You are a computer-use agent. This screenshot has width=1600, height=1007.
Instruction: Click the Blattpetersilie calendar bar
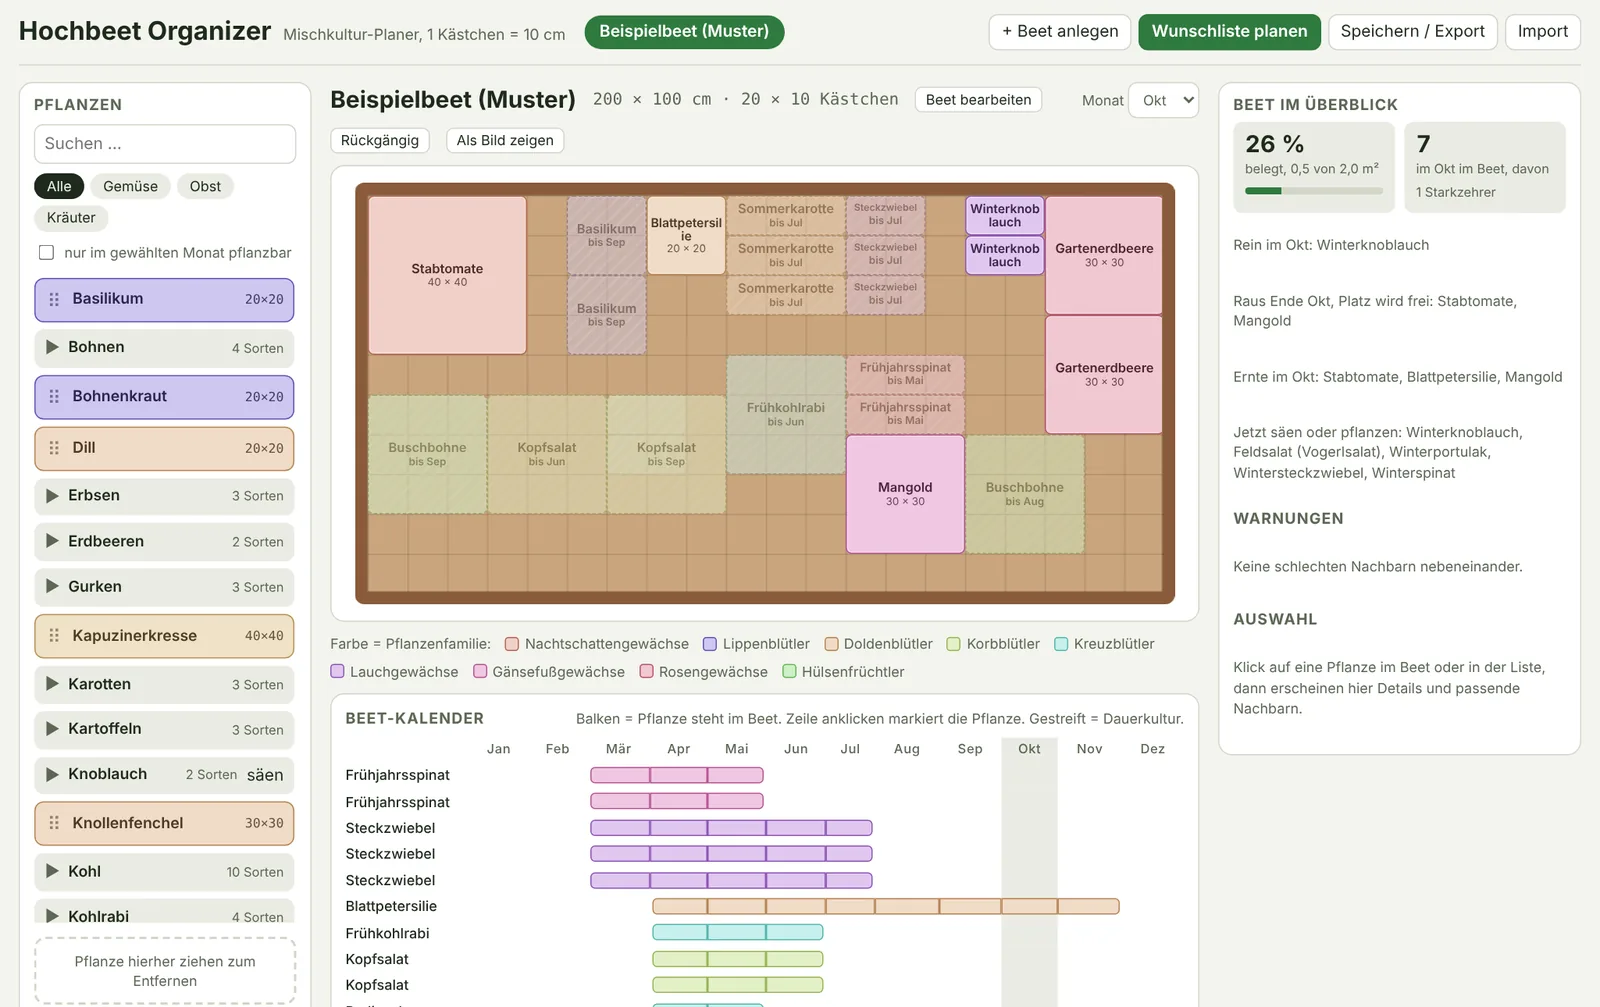886,906
